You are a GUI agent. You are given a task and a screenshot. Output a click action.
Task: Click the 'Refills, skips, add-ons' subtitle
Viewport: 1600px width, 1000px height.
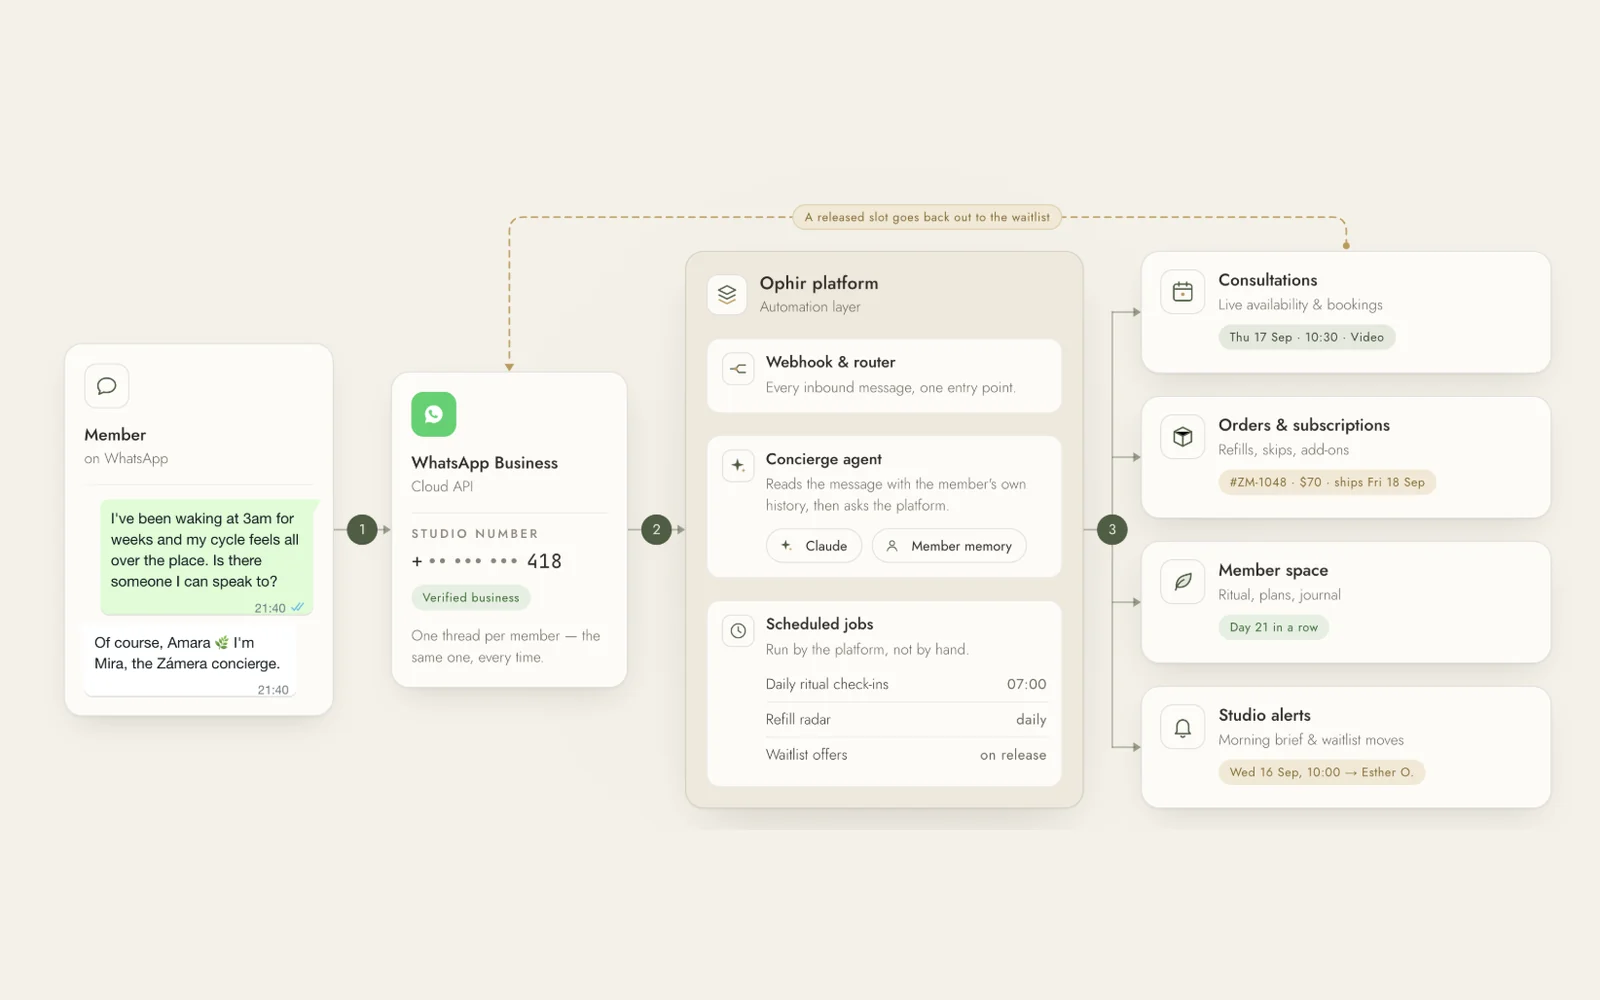[x=1283, y=450]
